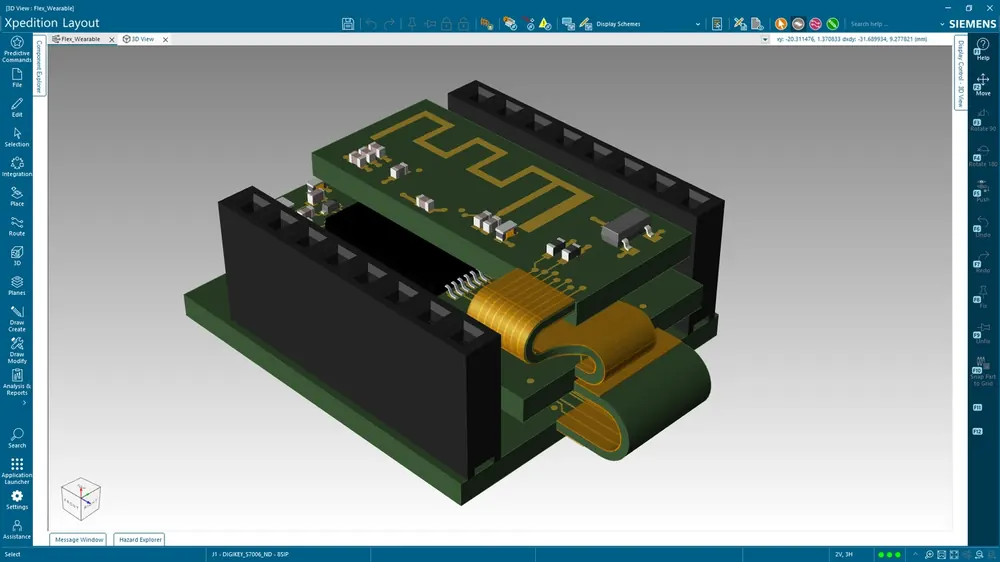
Task: Click the F12 action key
Action: 978,432
